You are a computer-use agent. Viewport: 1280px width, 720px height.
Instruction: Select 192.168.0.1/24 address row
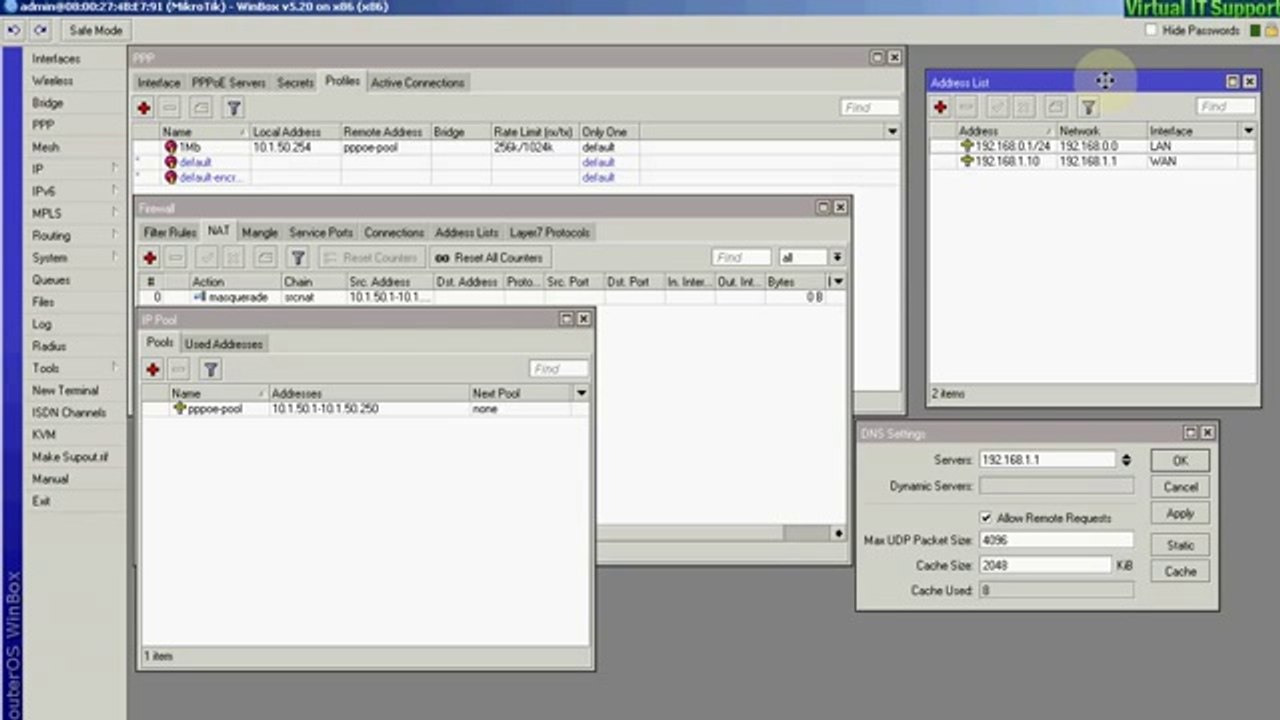[x=1092, y=146]
